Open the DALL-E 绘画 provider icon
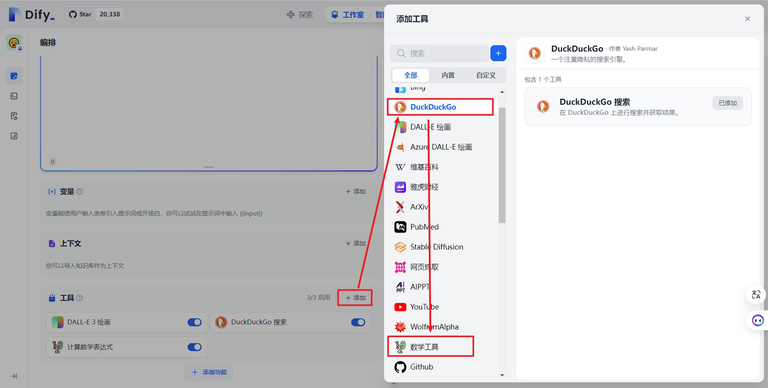 (x=401, y=127)
